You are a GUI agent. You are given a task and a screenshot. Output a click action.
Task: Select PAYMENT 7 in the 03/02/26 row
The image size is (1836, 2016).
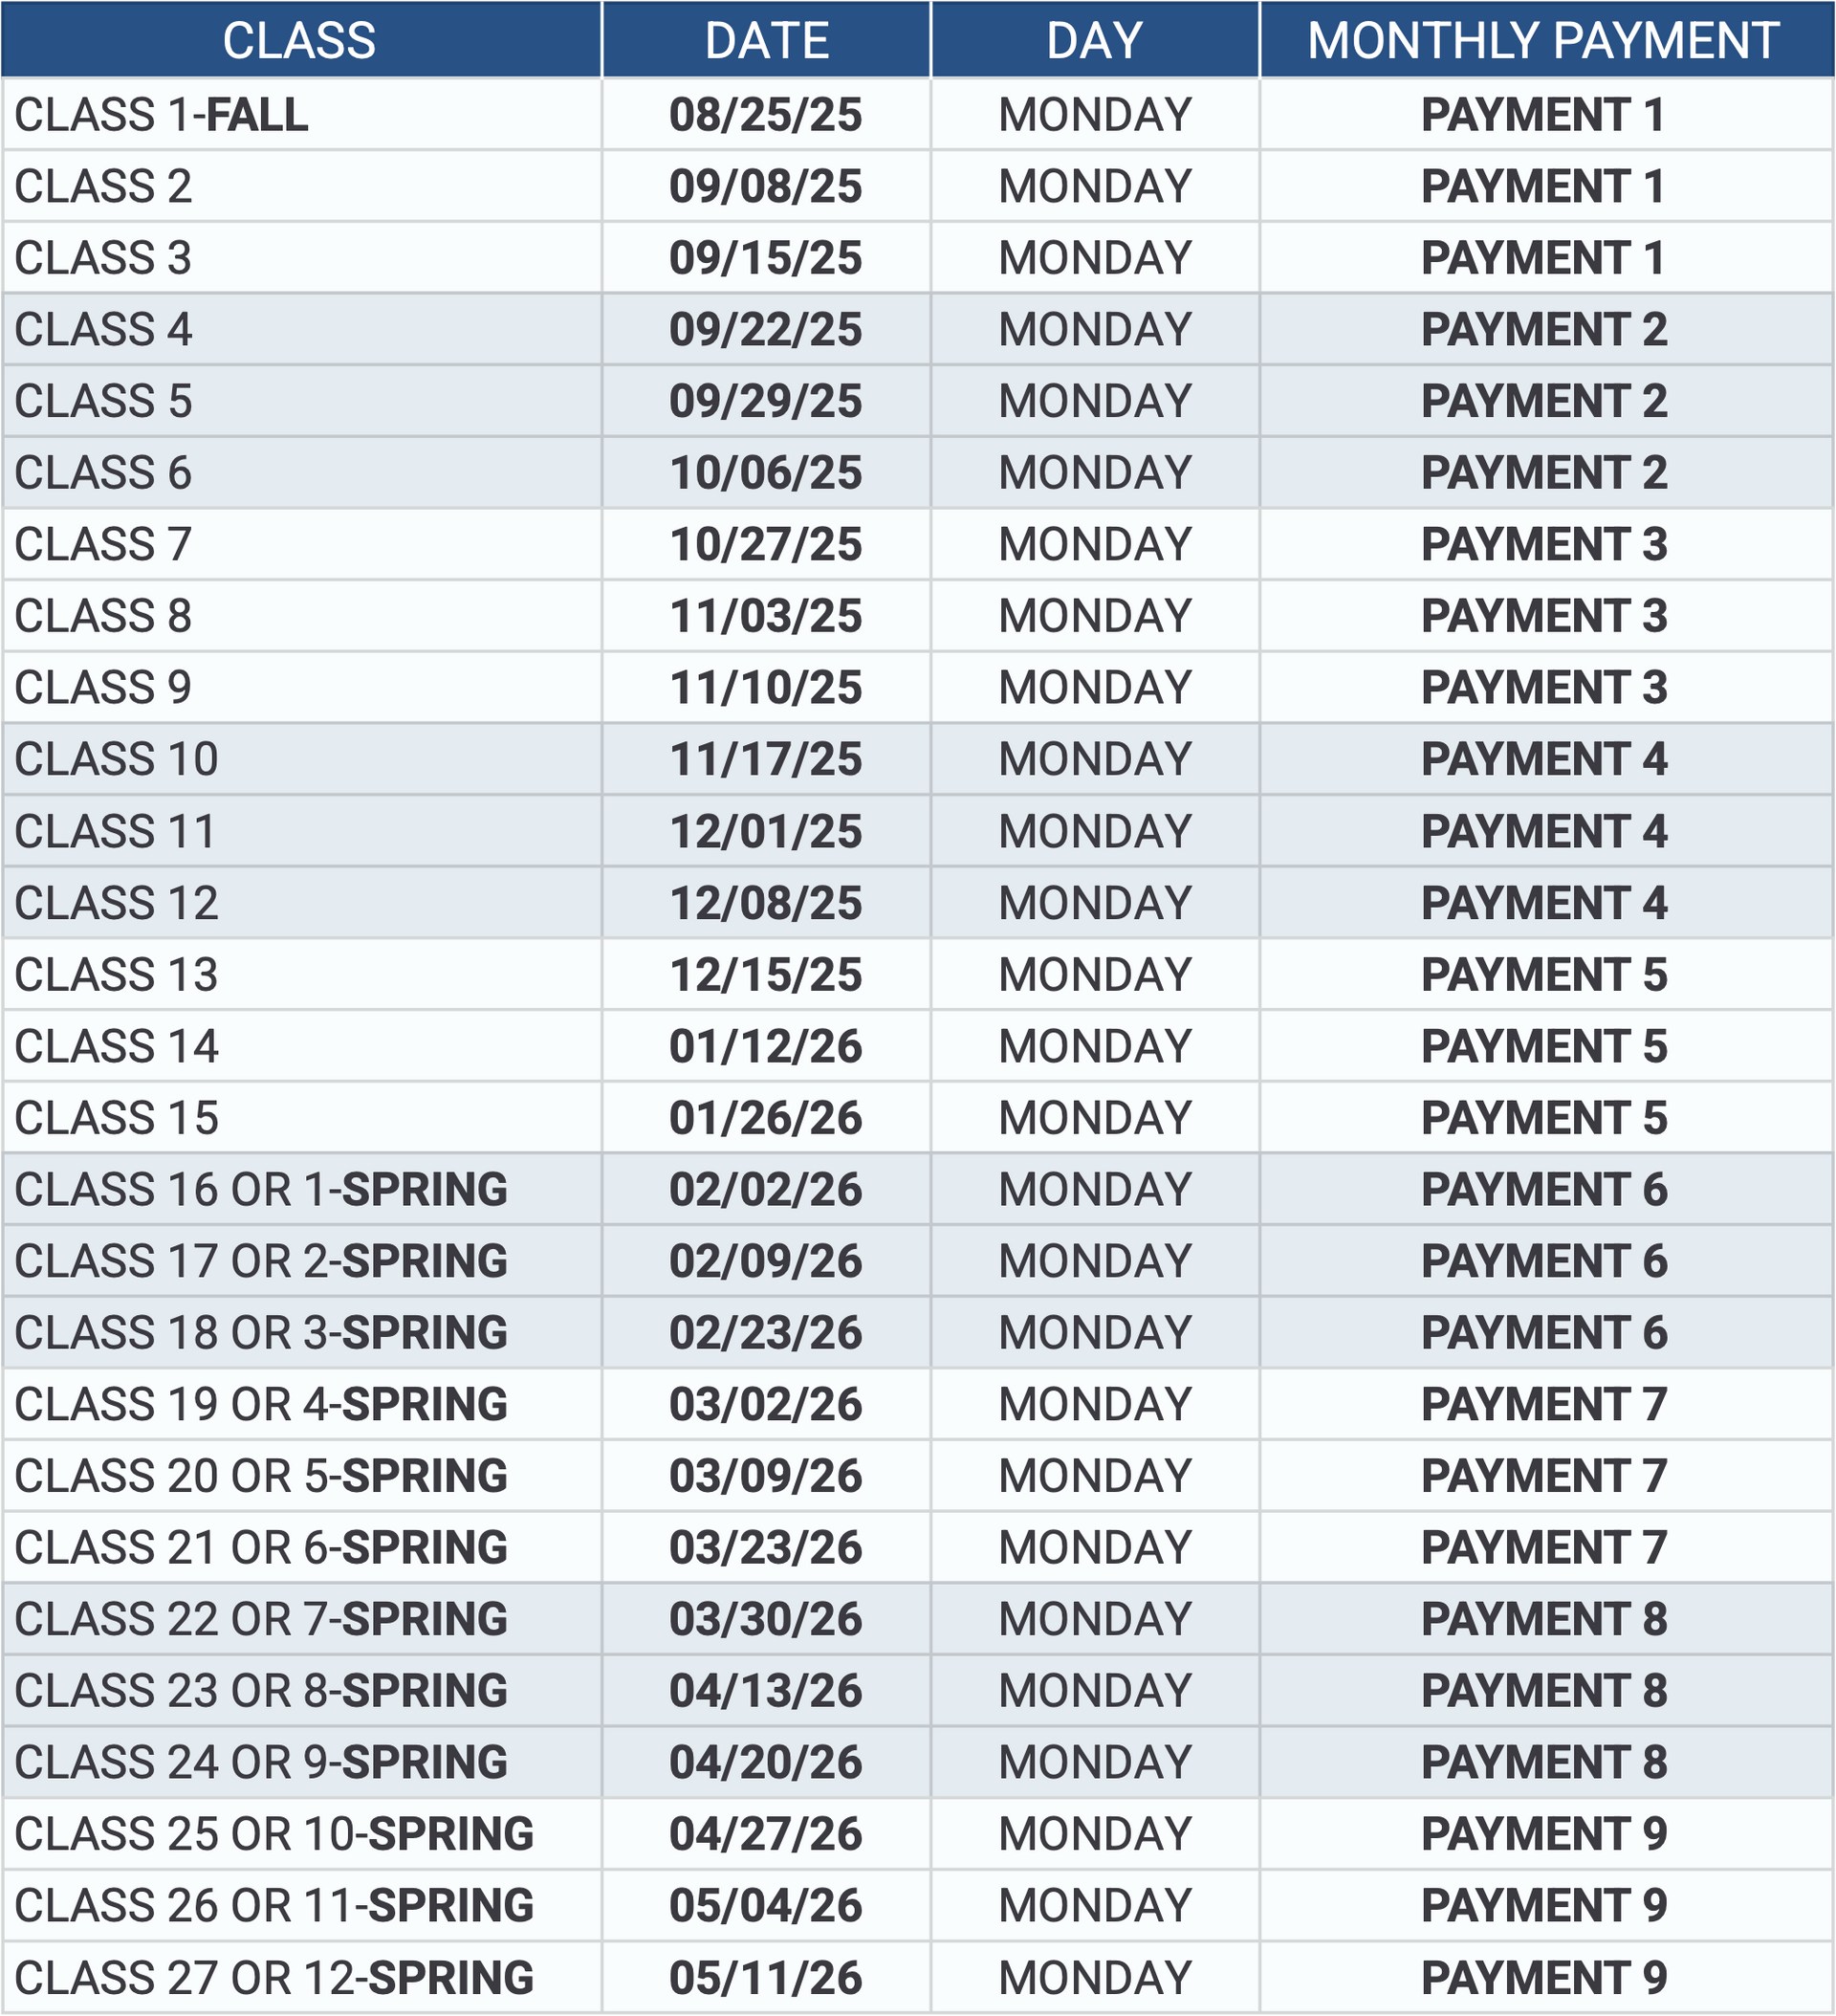[x=1544, y=1405]
